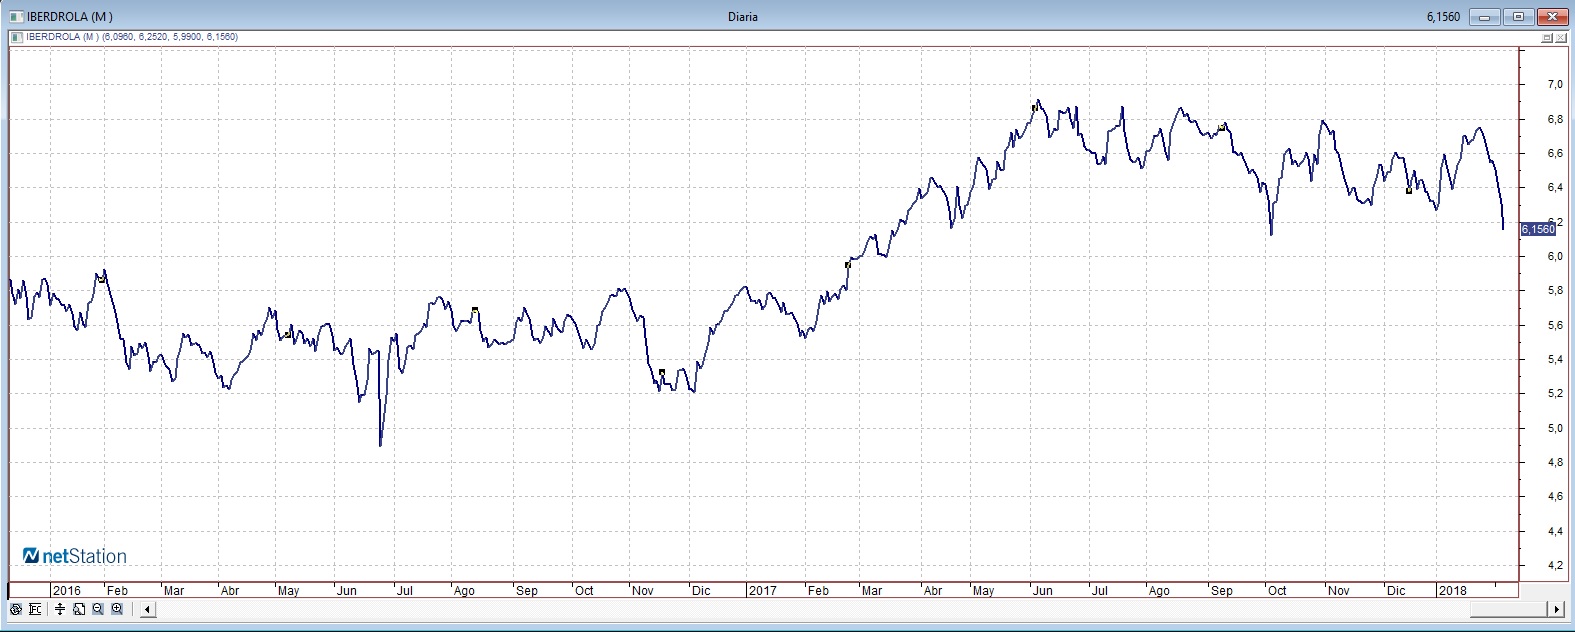Close the chart pane with small X button
Image resolution: width=1575 pixels, height=632 pixels.
1560,38
